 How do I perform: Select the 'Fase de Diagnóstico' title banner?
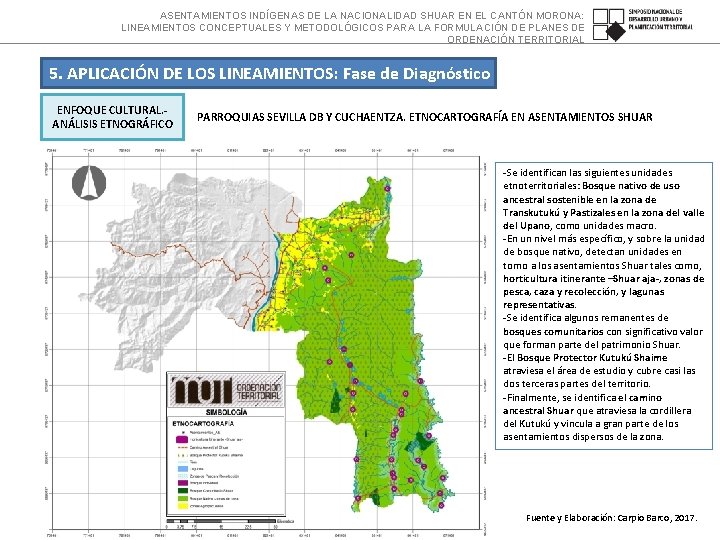pyautogui.click(x=269, y=73)
